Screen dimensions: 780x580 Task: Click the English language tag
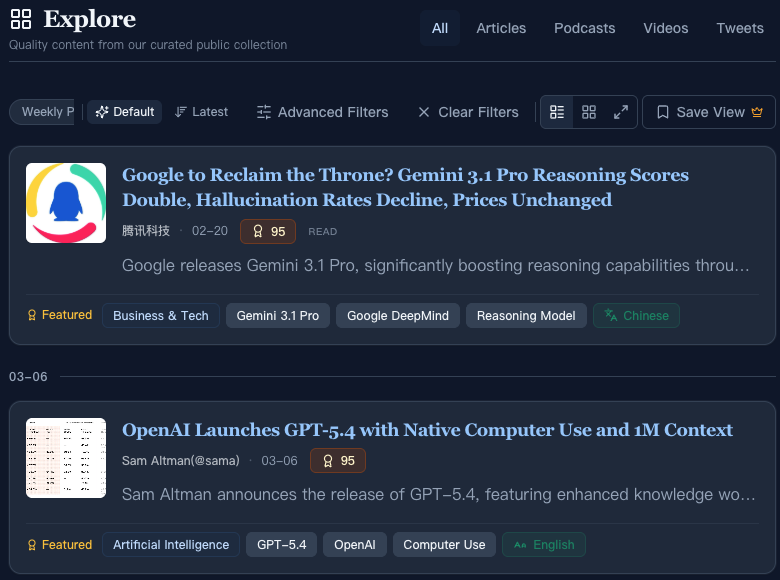544,545
